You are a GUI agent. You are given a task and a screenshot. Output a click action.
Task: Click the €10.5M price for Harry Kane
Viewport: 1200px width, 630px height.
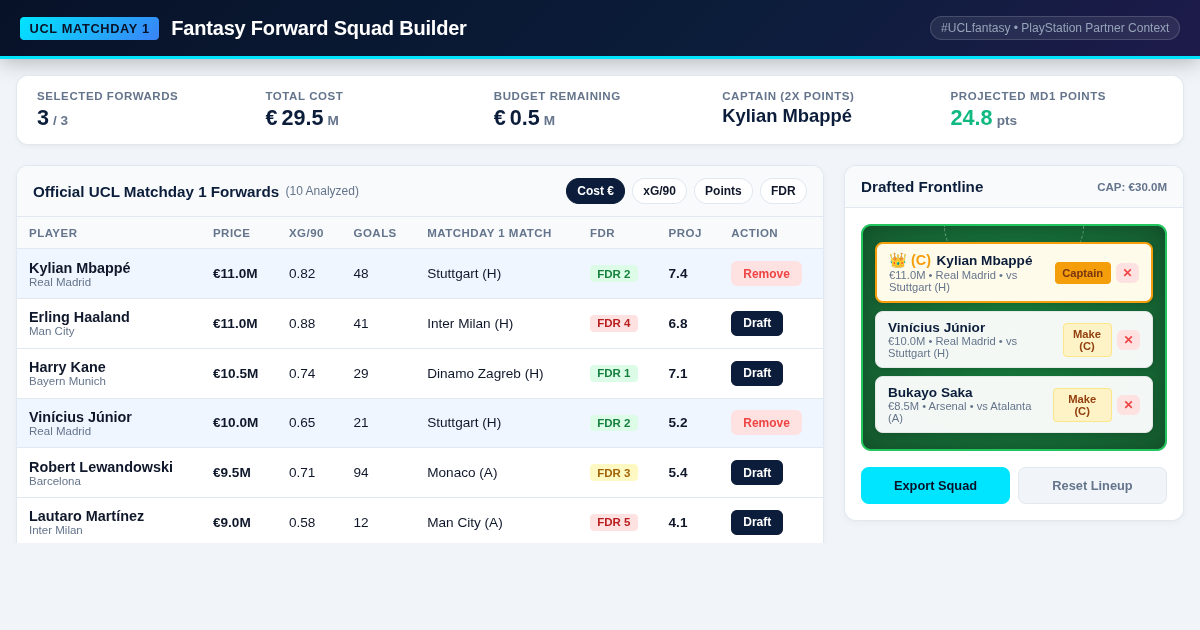[x=235, y=373]
